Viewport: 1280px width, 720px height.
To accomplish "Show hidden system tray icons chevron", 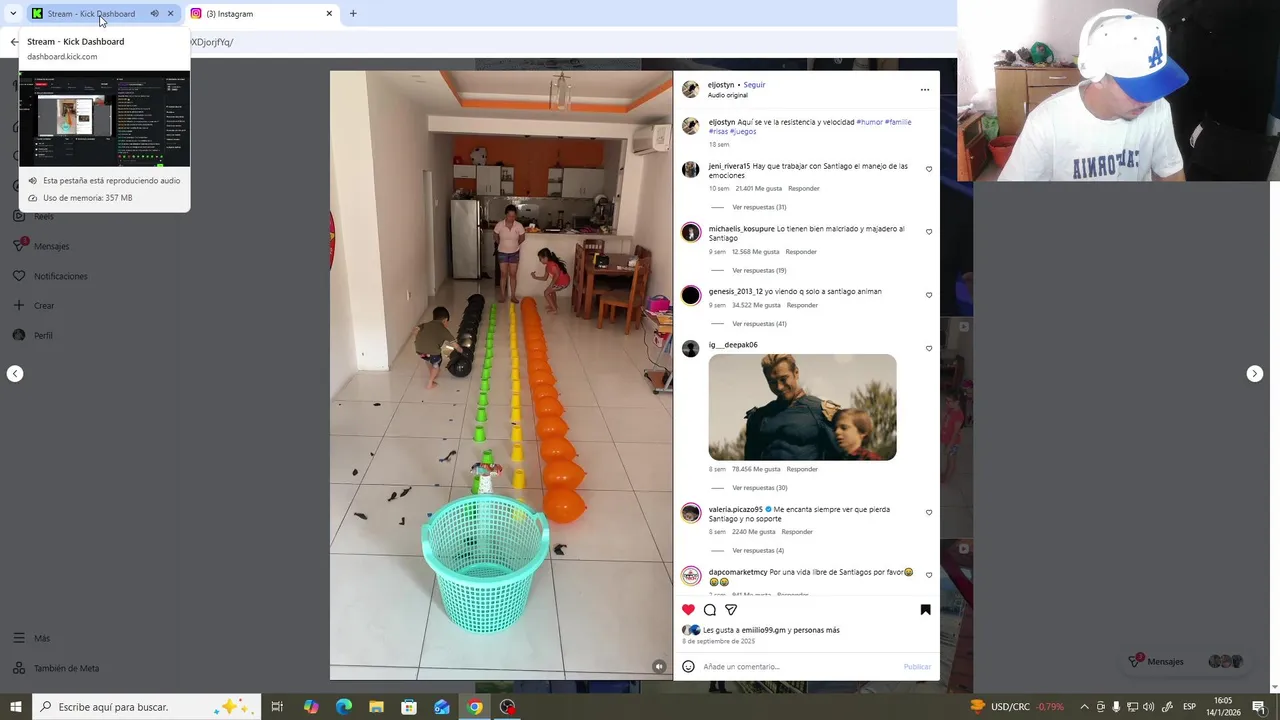I will (x=1084, y=707).
